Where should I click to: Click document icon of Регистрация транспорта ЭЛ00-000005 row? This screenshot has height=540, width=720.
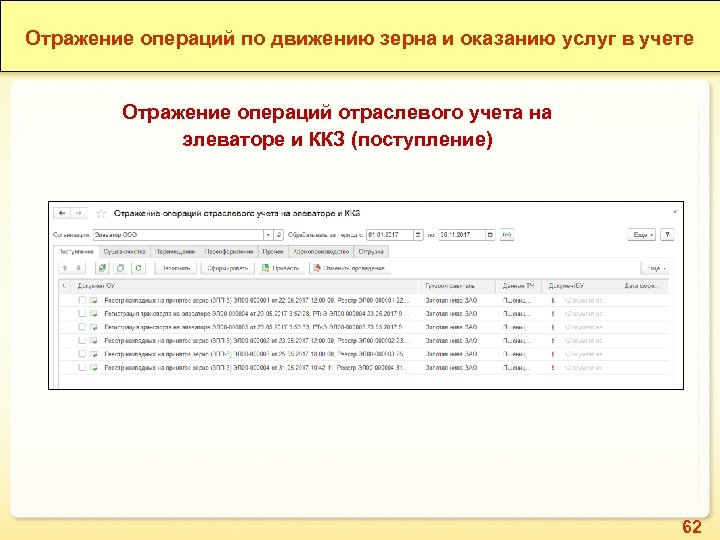coord(94,327)
